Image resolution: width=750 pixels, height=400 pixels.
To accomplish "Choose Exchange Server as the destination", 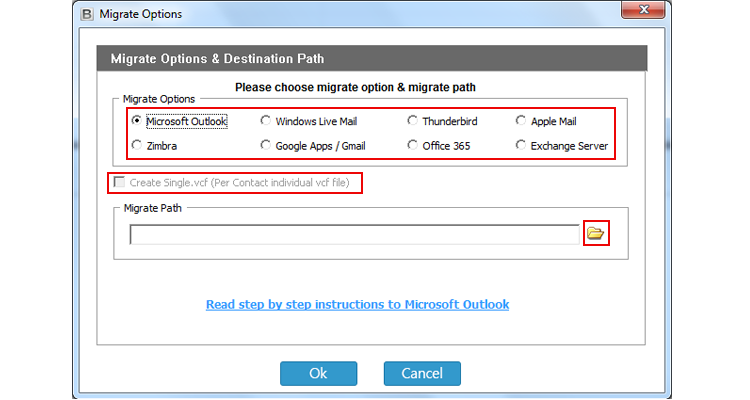I will 520,145.
